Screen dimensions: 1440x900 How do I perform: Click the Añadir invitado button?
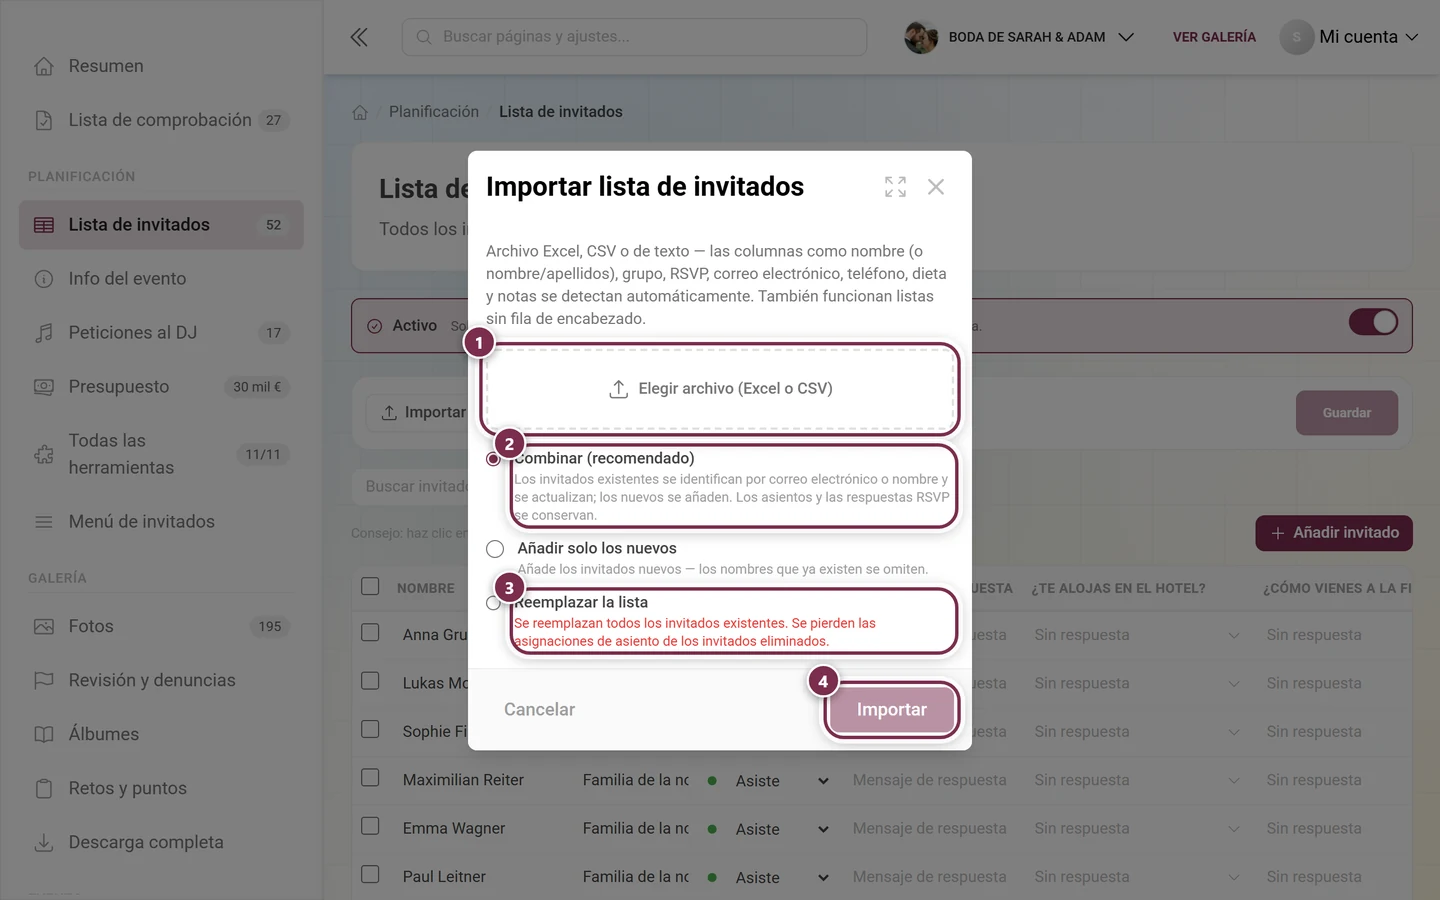[x=1334, y=533]
